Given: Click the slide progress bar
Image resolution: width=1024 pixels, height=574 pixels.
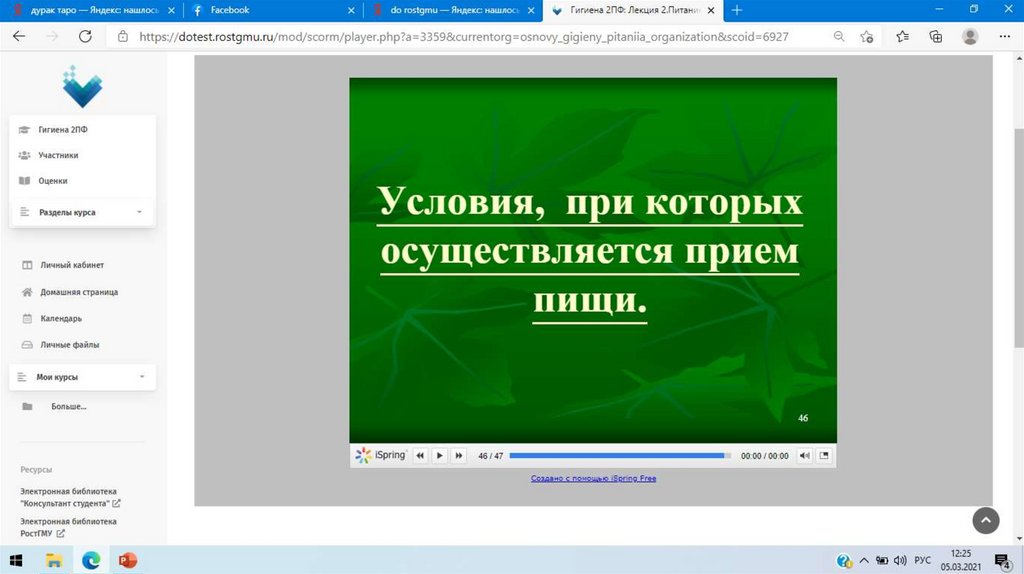Looking at the screenshot, I should [619, 456].
